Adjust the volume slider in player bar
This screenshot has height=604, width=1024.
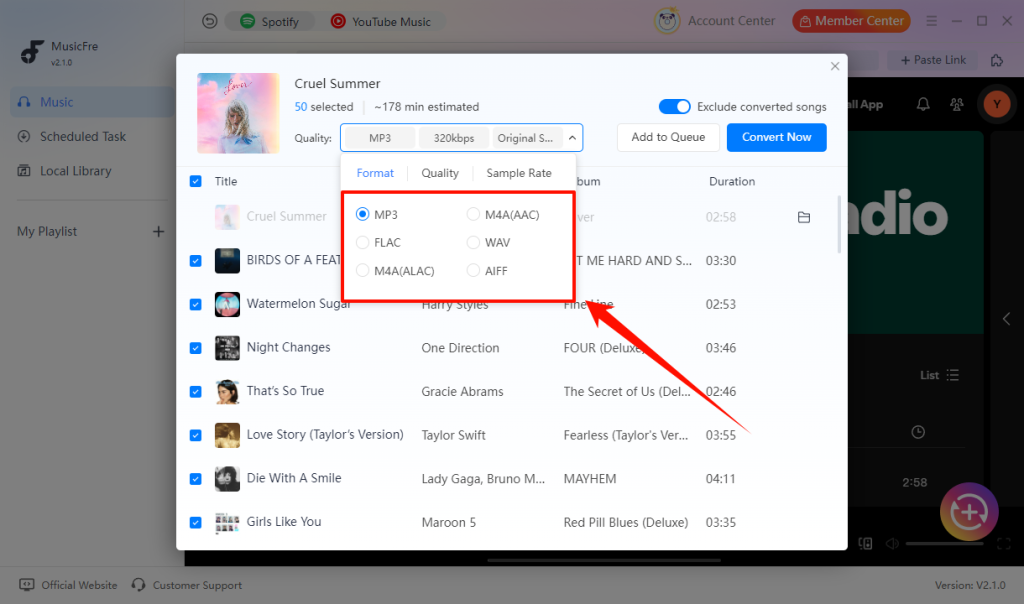944,543
